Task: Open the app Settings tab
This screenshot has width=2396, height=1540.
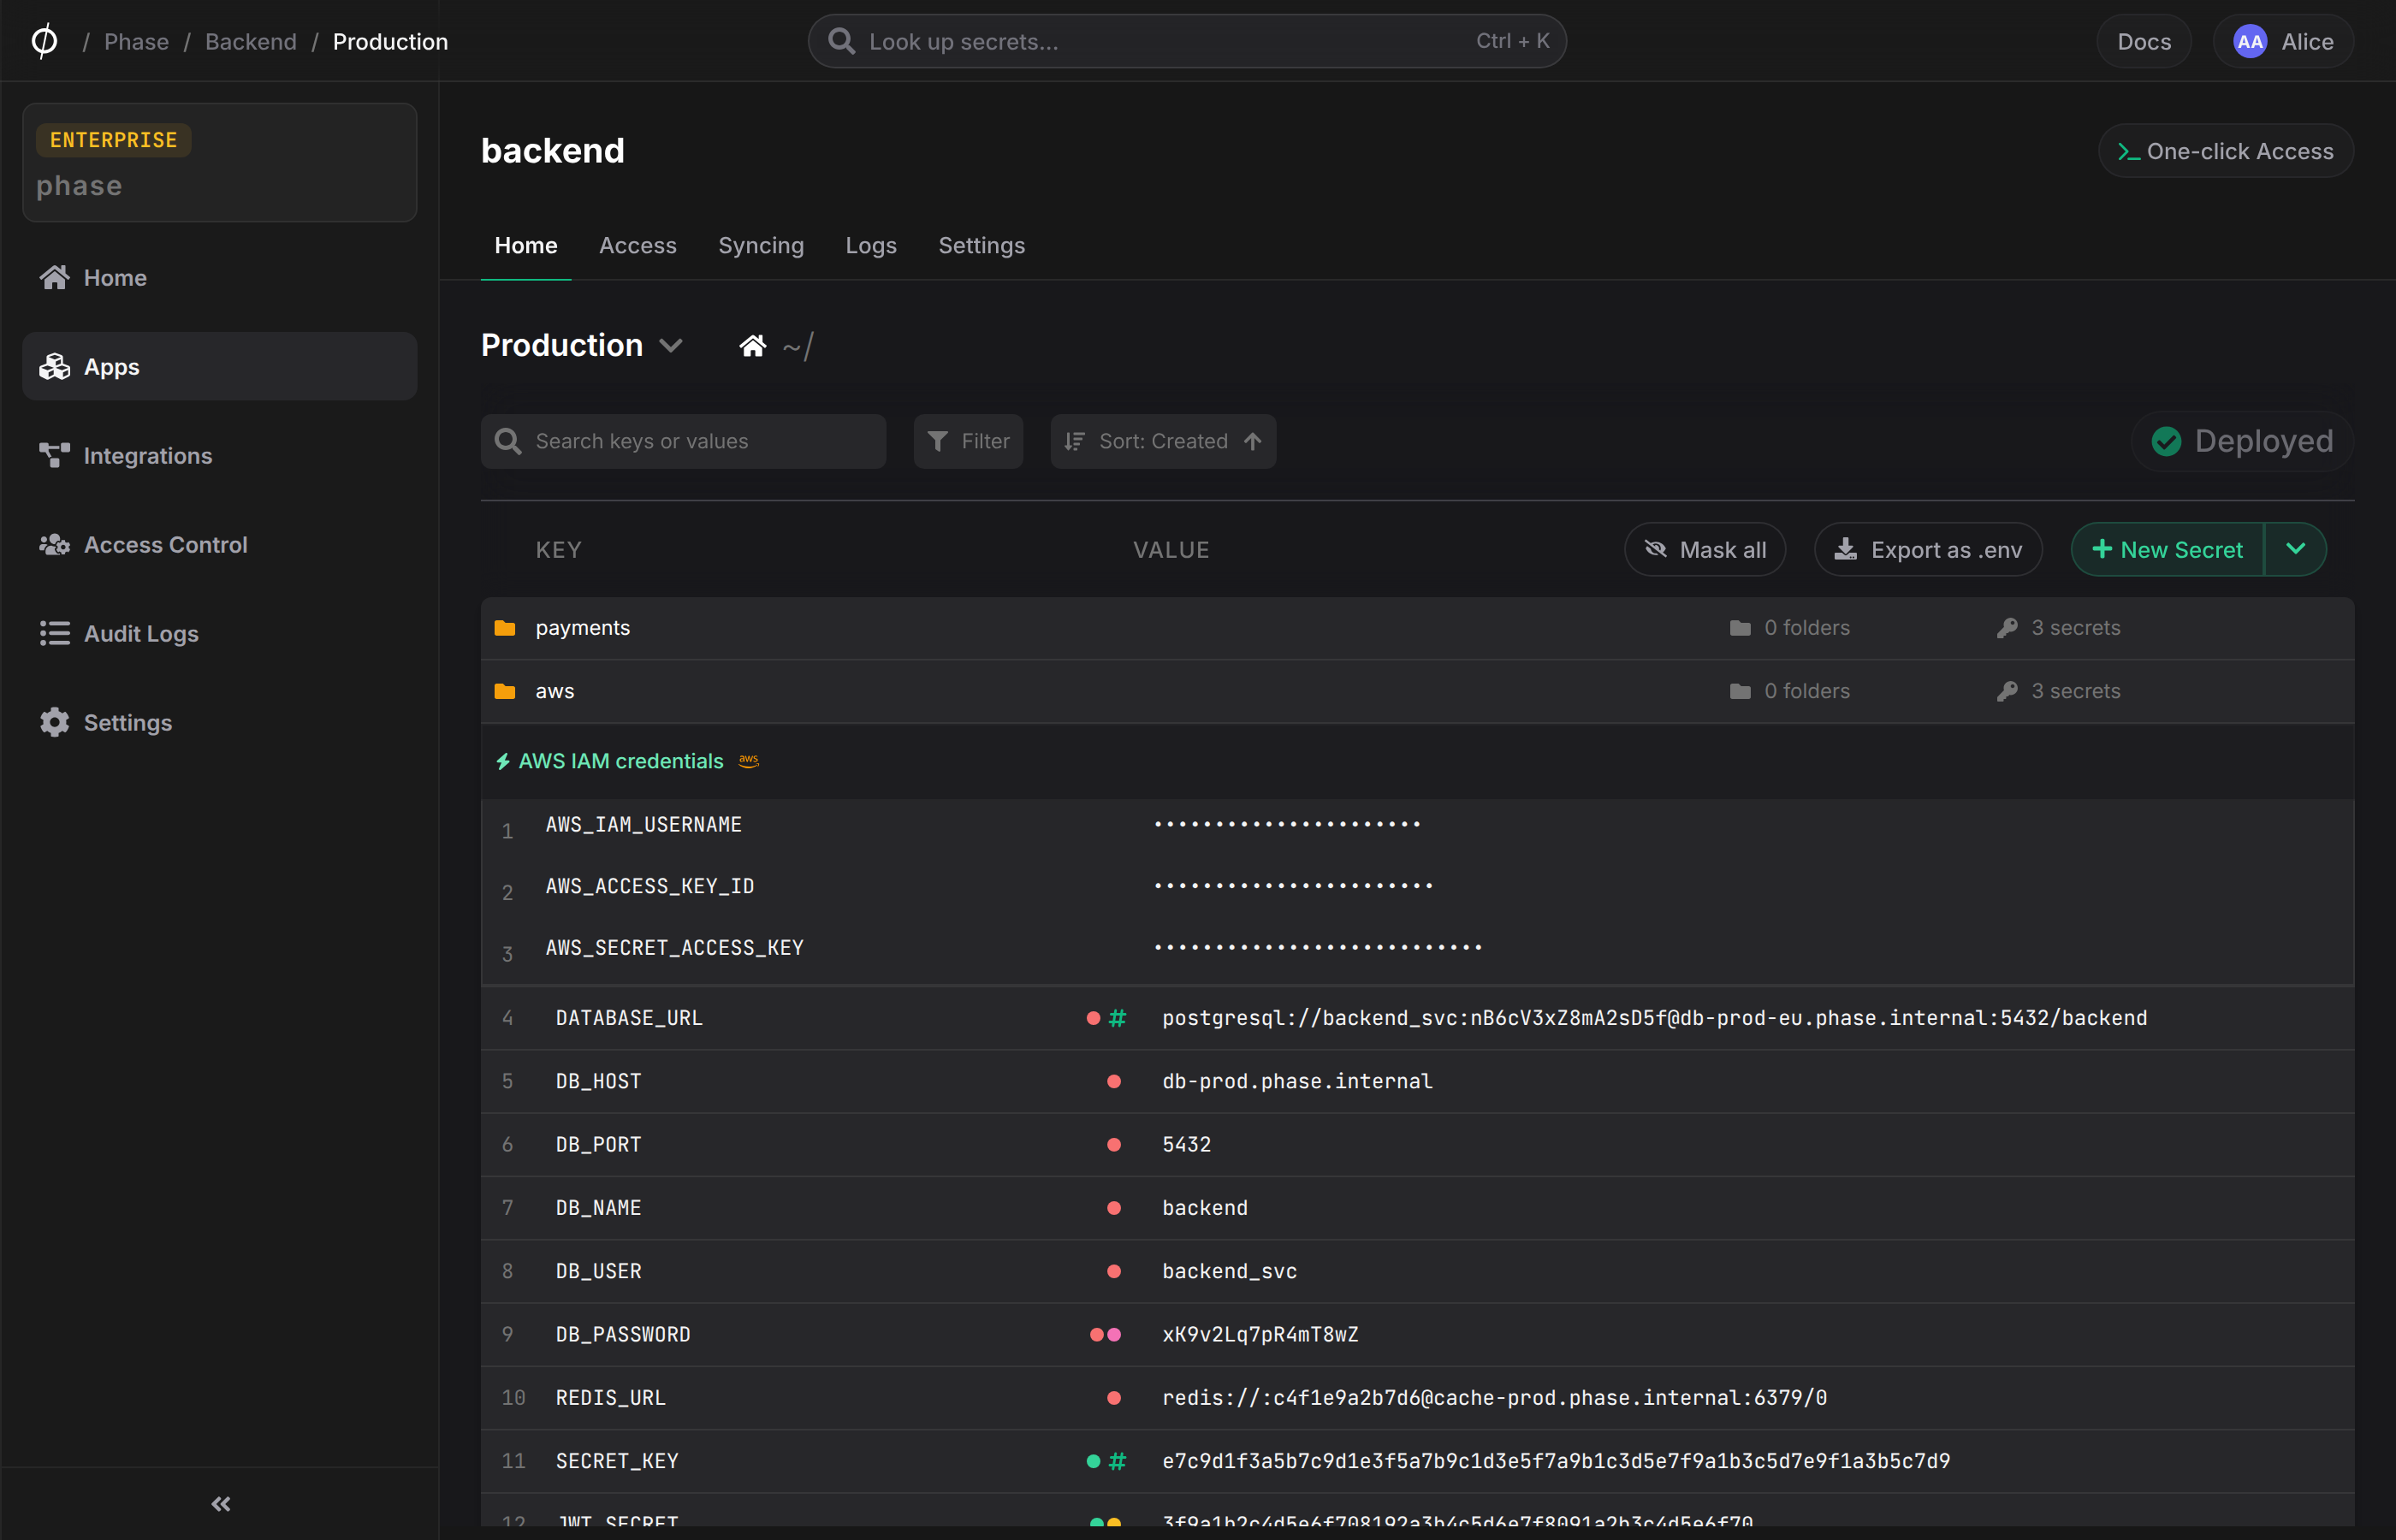Action: coord(982,245)
